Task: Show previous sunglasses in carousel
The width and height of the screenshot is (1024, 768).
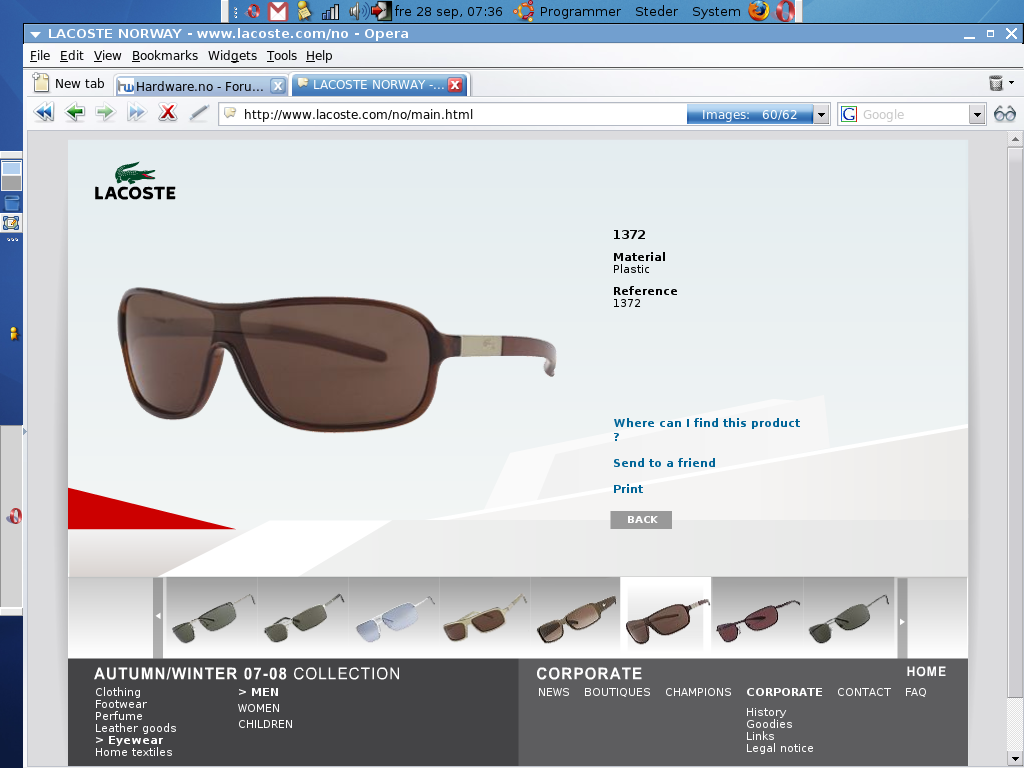Action: click(158, 616)
